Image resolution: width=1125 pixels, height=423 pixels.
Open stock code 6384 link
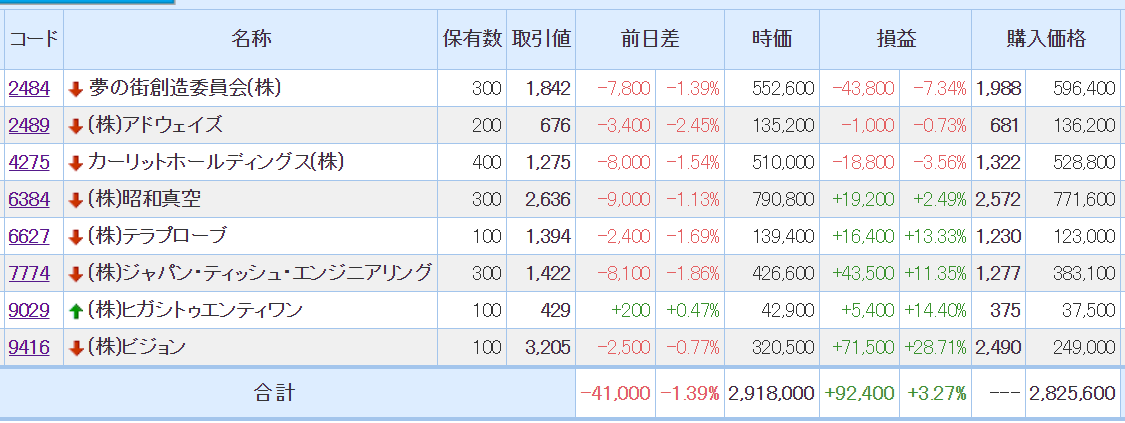coord(29,200)
